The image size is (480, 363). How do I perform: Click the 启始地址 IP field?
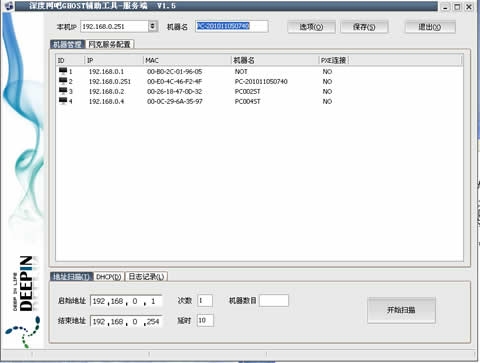(x=126, y=301)
